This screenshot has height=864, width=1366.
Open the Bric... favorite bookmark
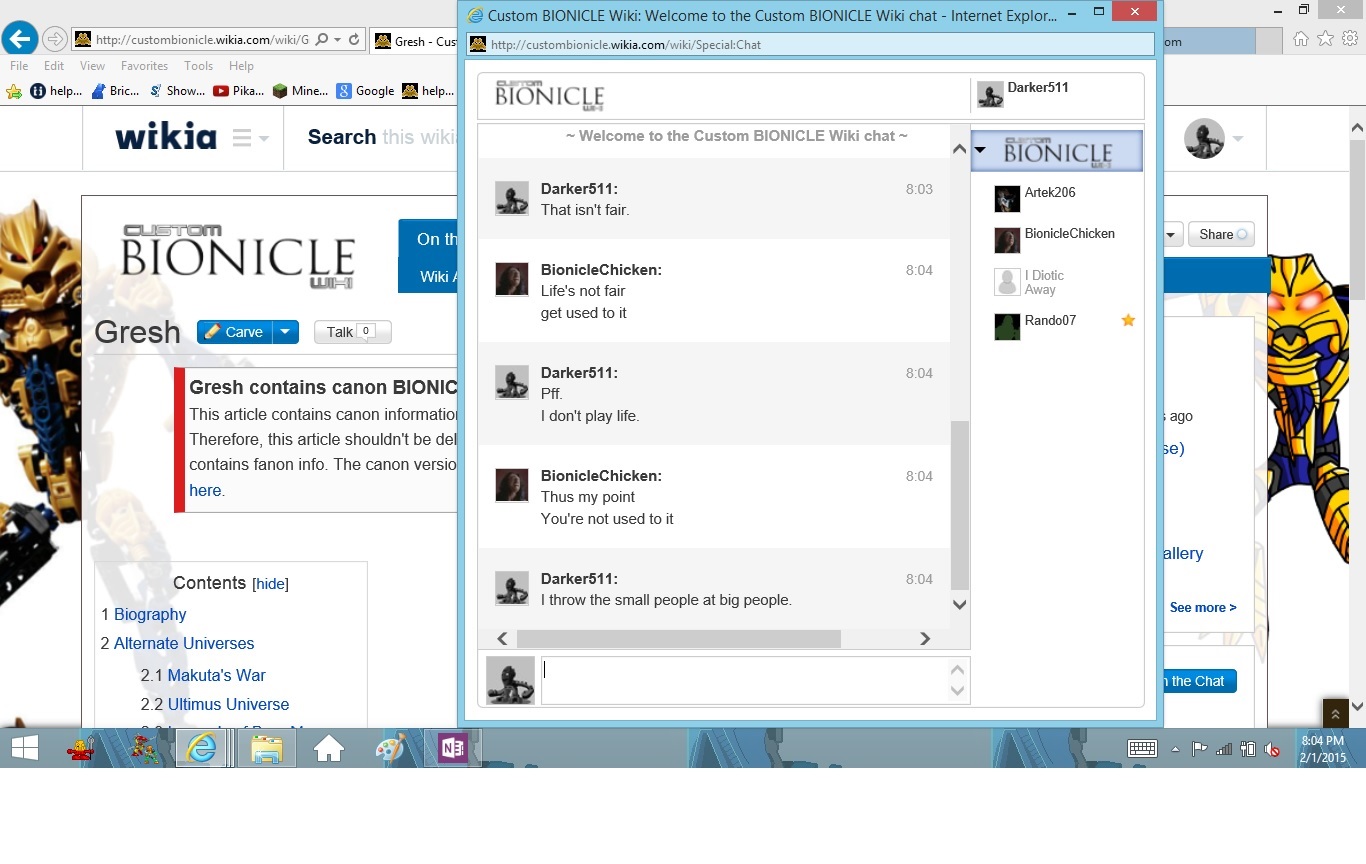[x=115, y=91]
